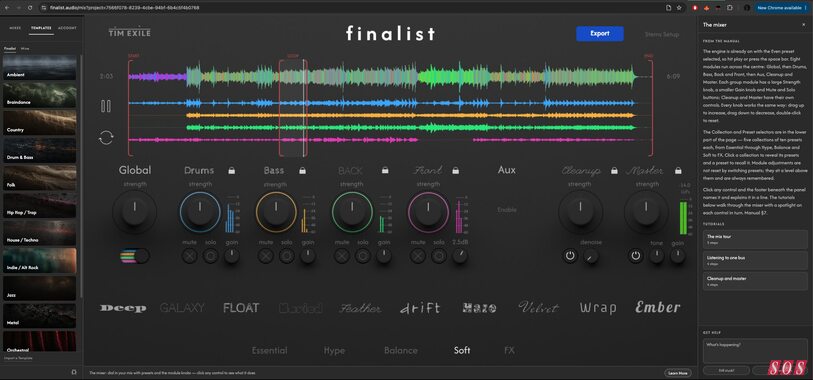Select the Hype collection

pyautogui.click(x=334, y=350)
